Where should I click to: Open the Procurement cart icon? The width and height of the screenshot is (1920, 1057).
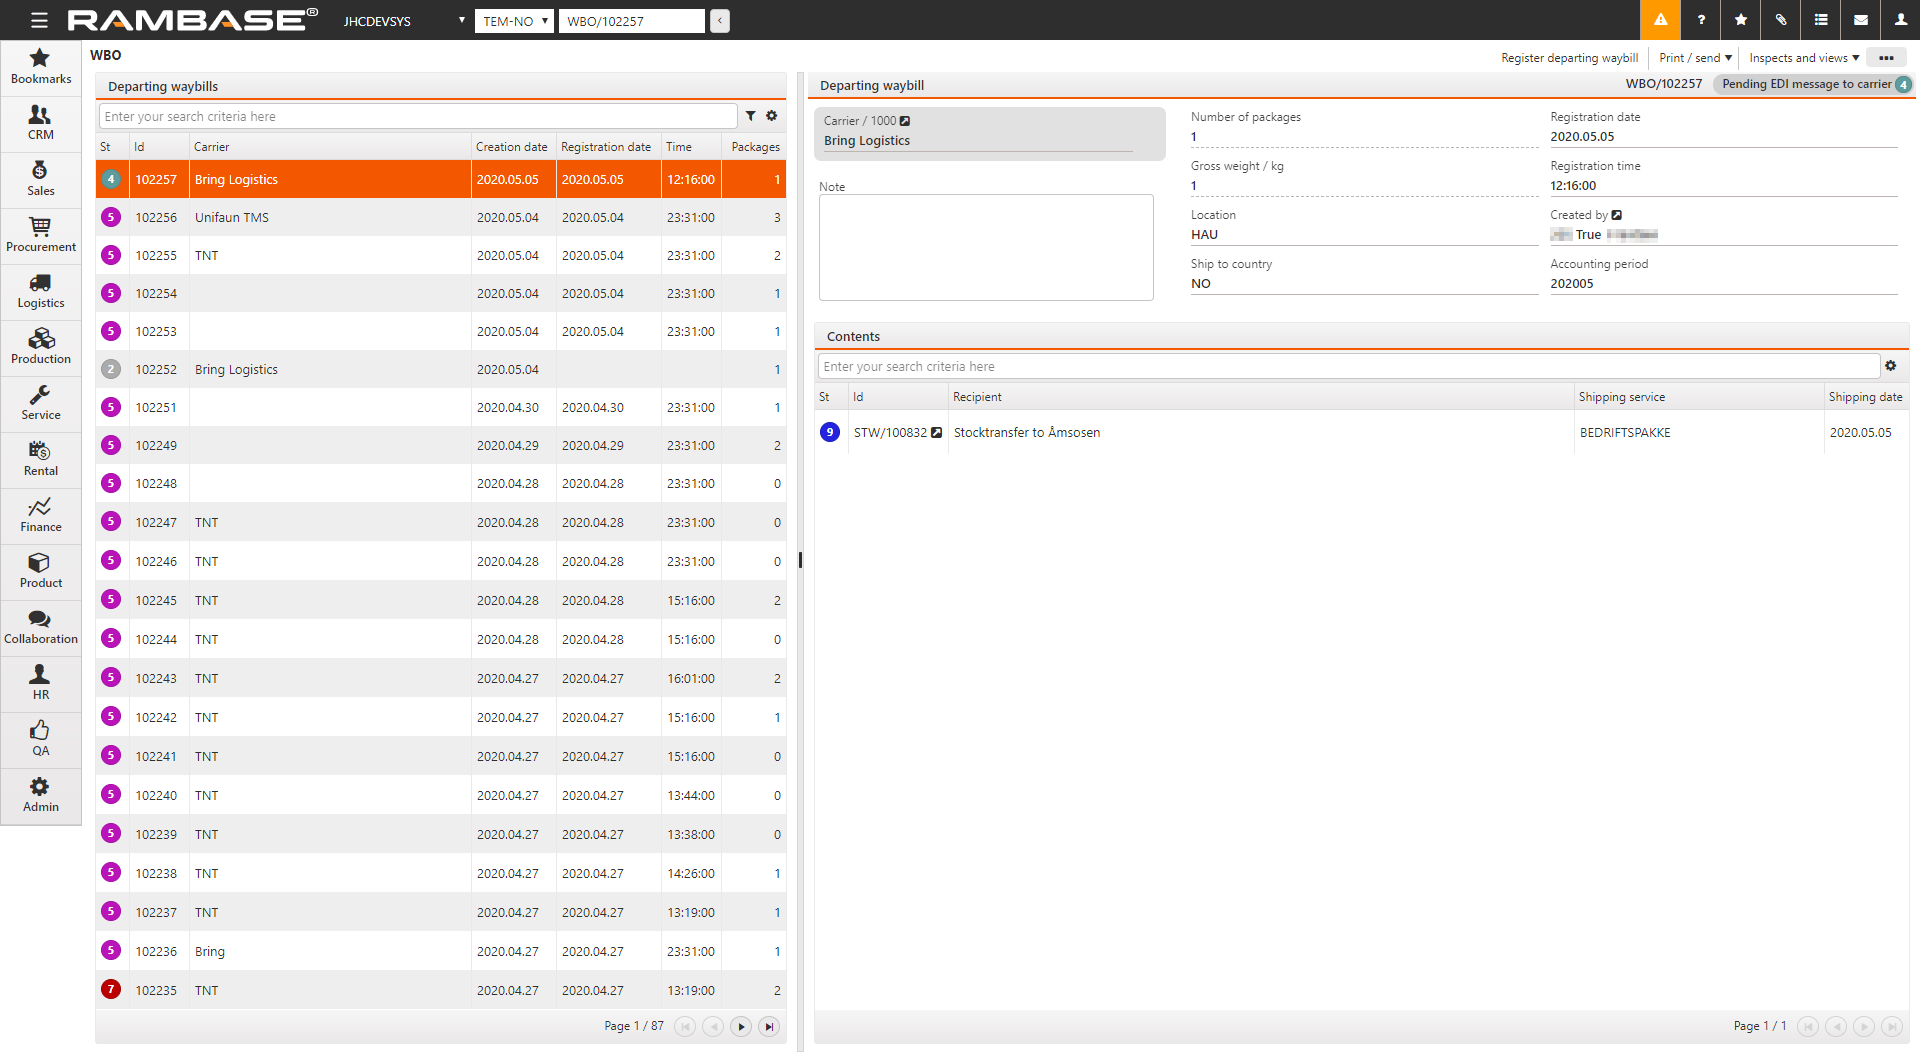pos(40,227)
